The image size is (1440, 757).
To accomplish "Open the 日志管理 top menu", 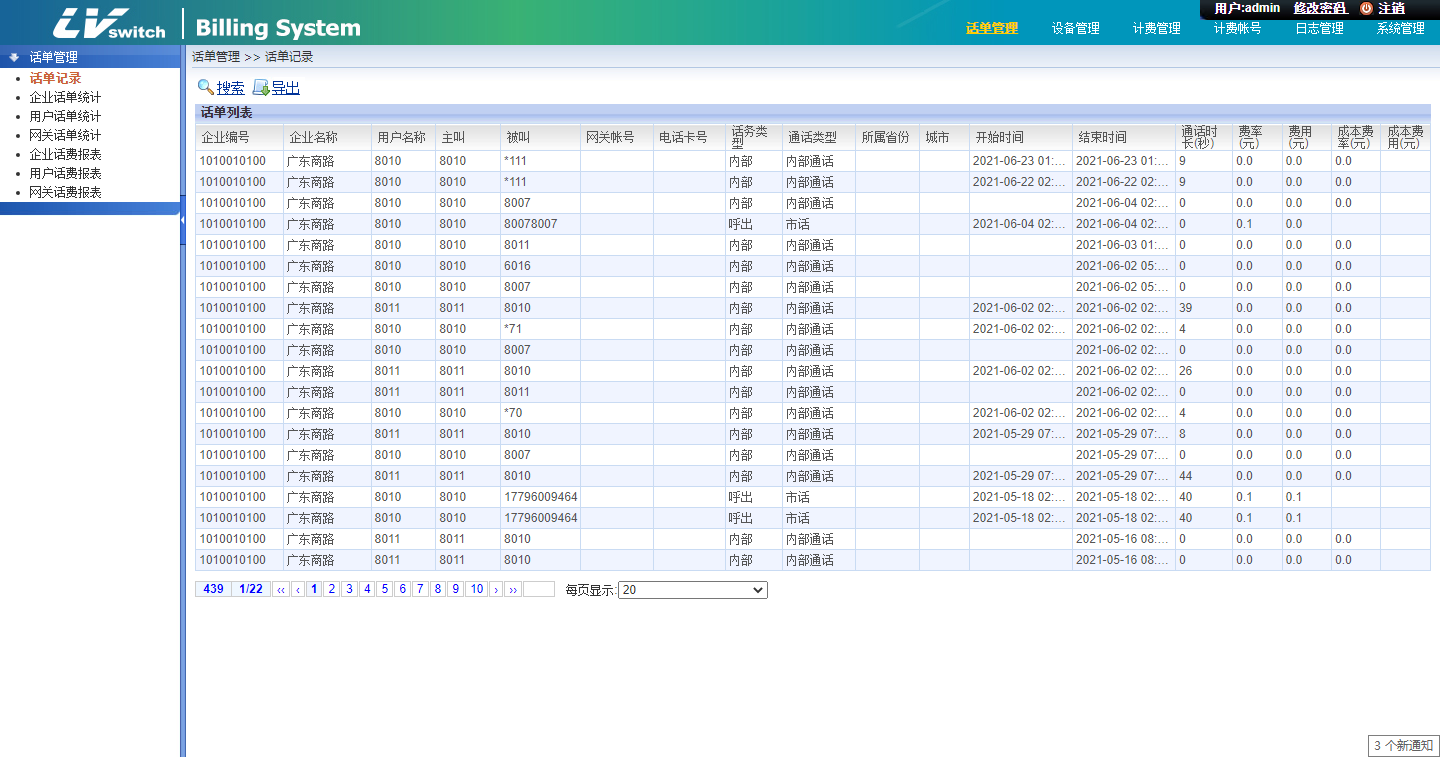I will pos(1320,28).
